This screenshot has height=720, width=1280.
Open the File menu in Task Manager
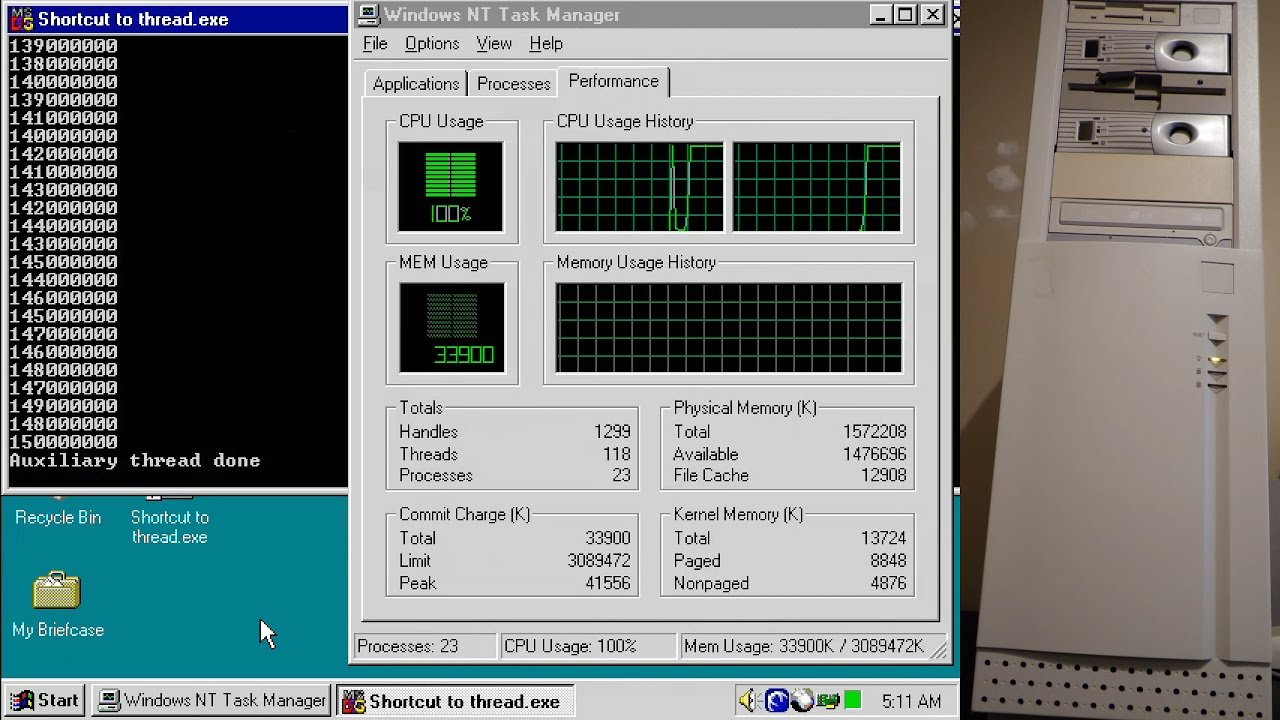click(x=375, y=44)
